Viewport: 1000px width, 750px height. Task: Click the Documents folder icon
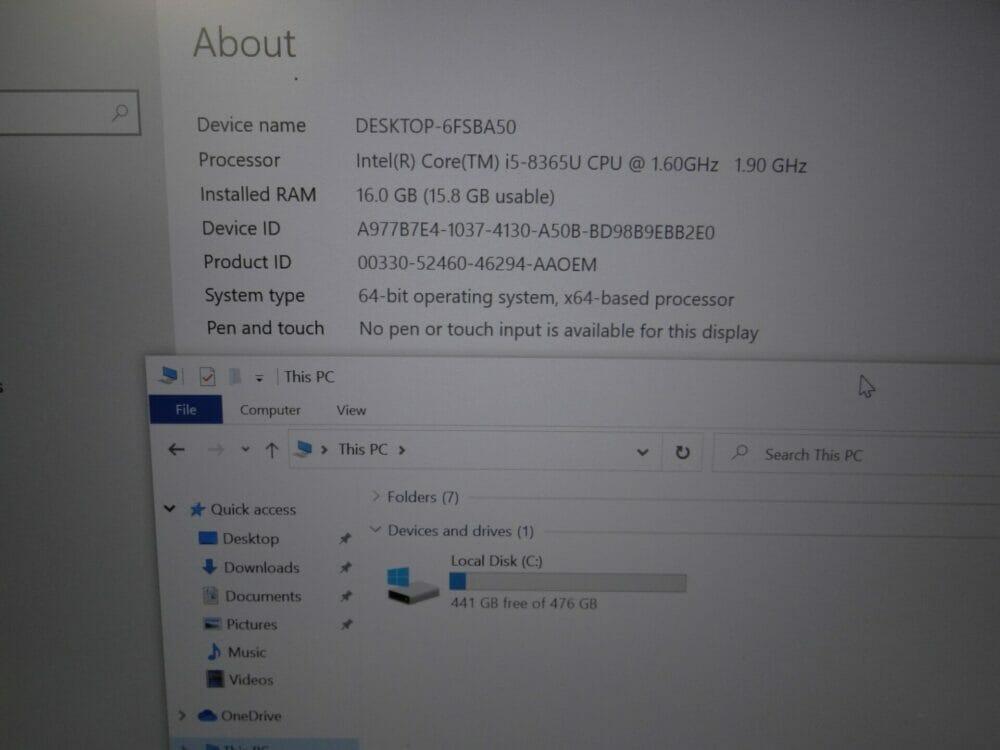(211, 596)
